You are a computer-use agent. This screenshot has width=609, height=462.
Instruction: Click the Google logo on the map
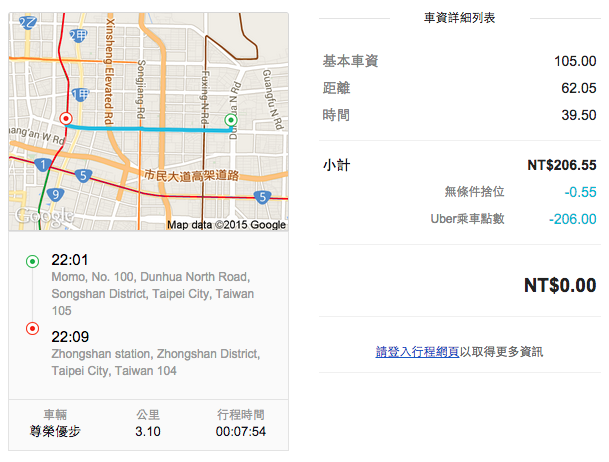(44, 215)
